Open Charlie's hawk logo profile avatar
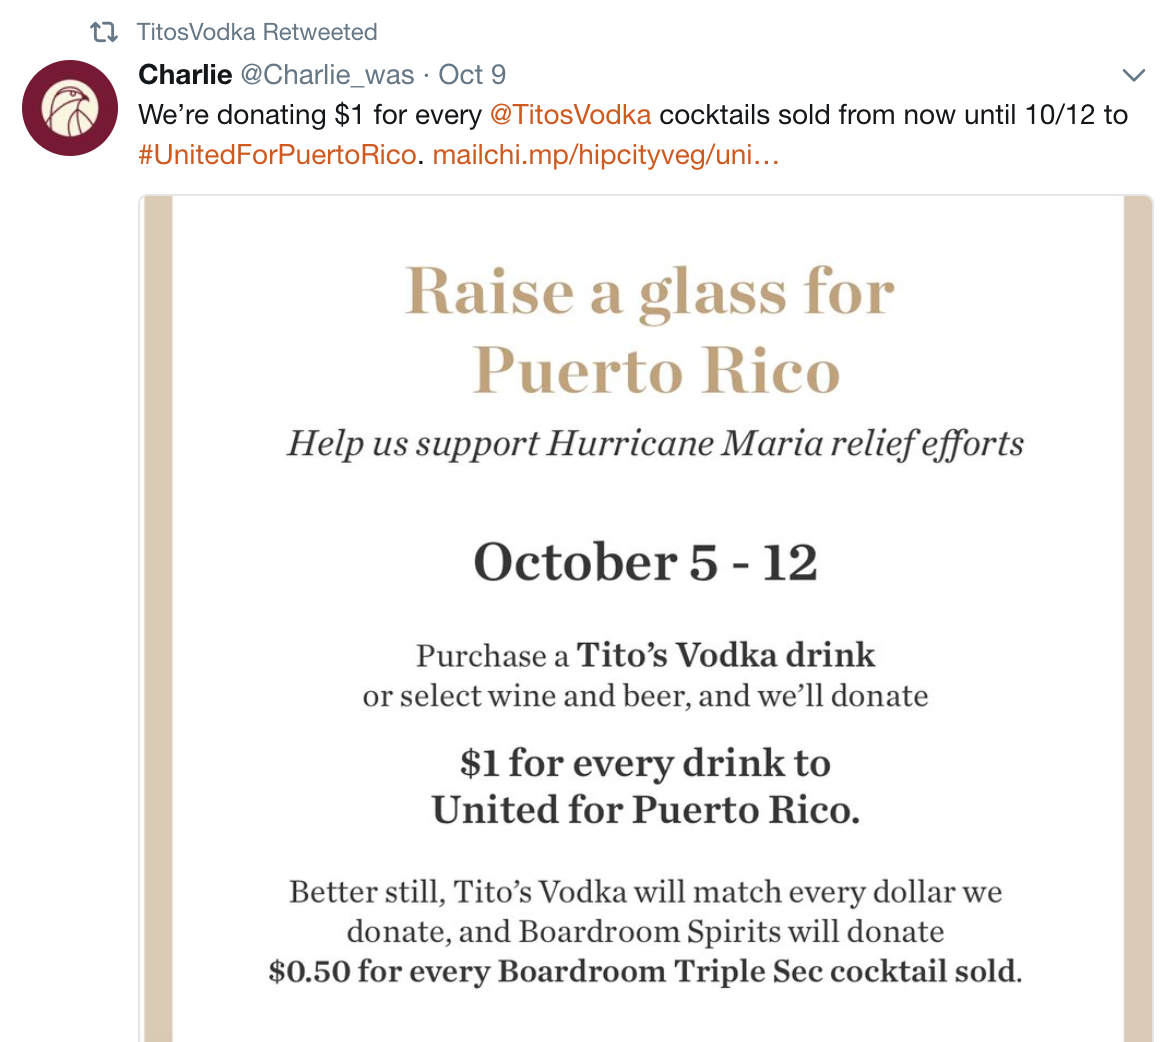 tap(70, 108)
